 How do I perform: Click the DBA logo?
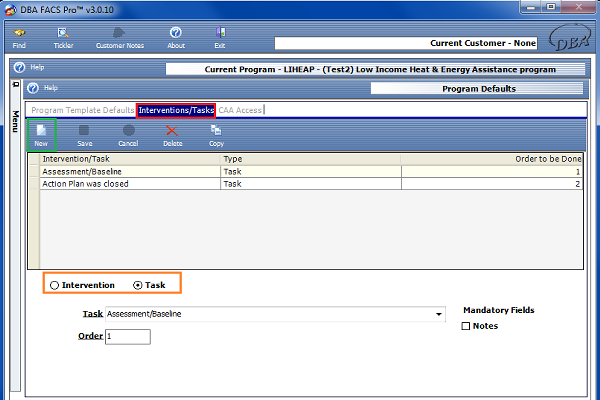570,38
